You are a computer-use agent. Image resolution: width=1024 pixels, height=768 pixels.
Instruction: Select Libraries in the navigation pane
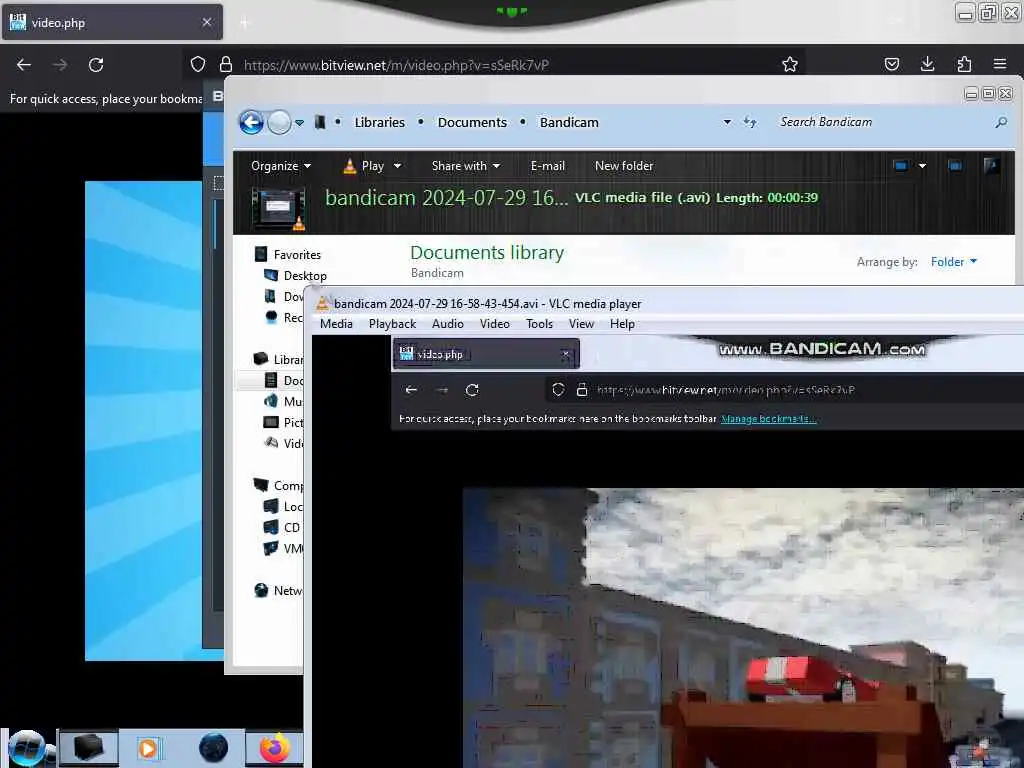point(278,359)
